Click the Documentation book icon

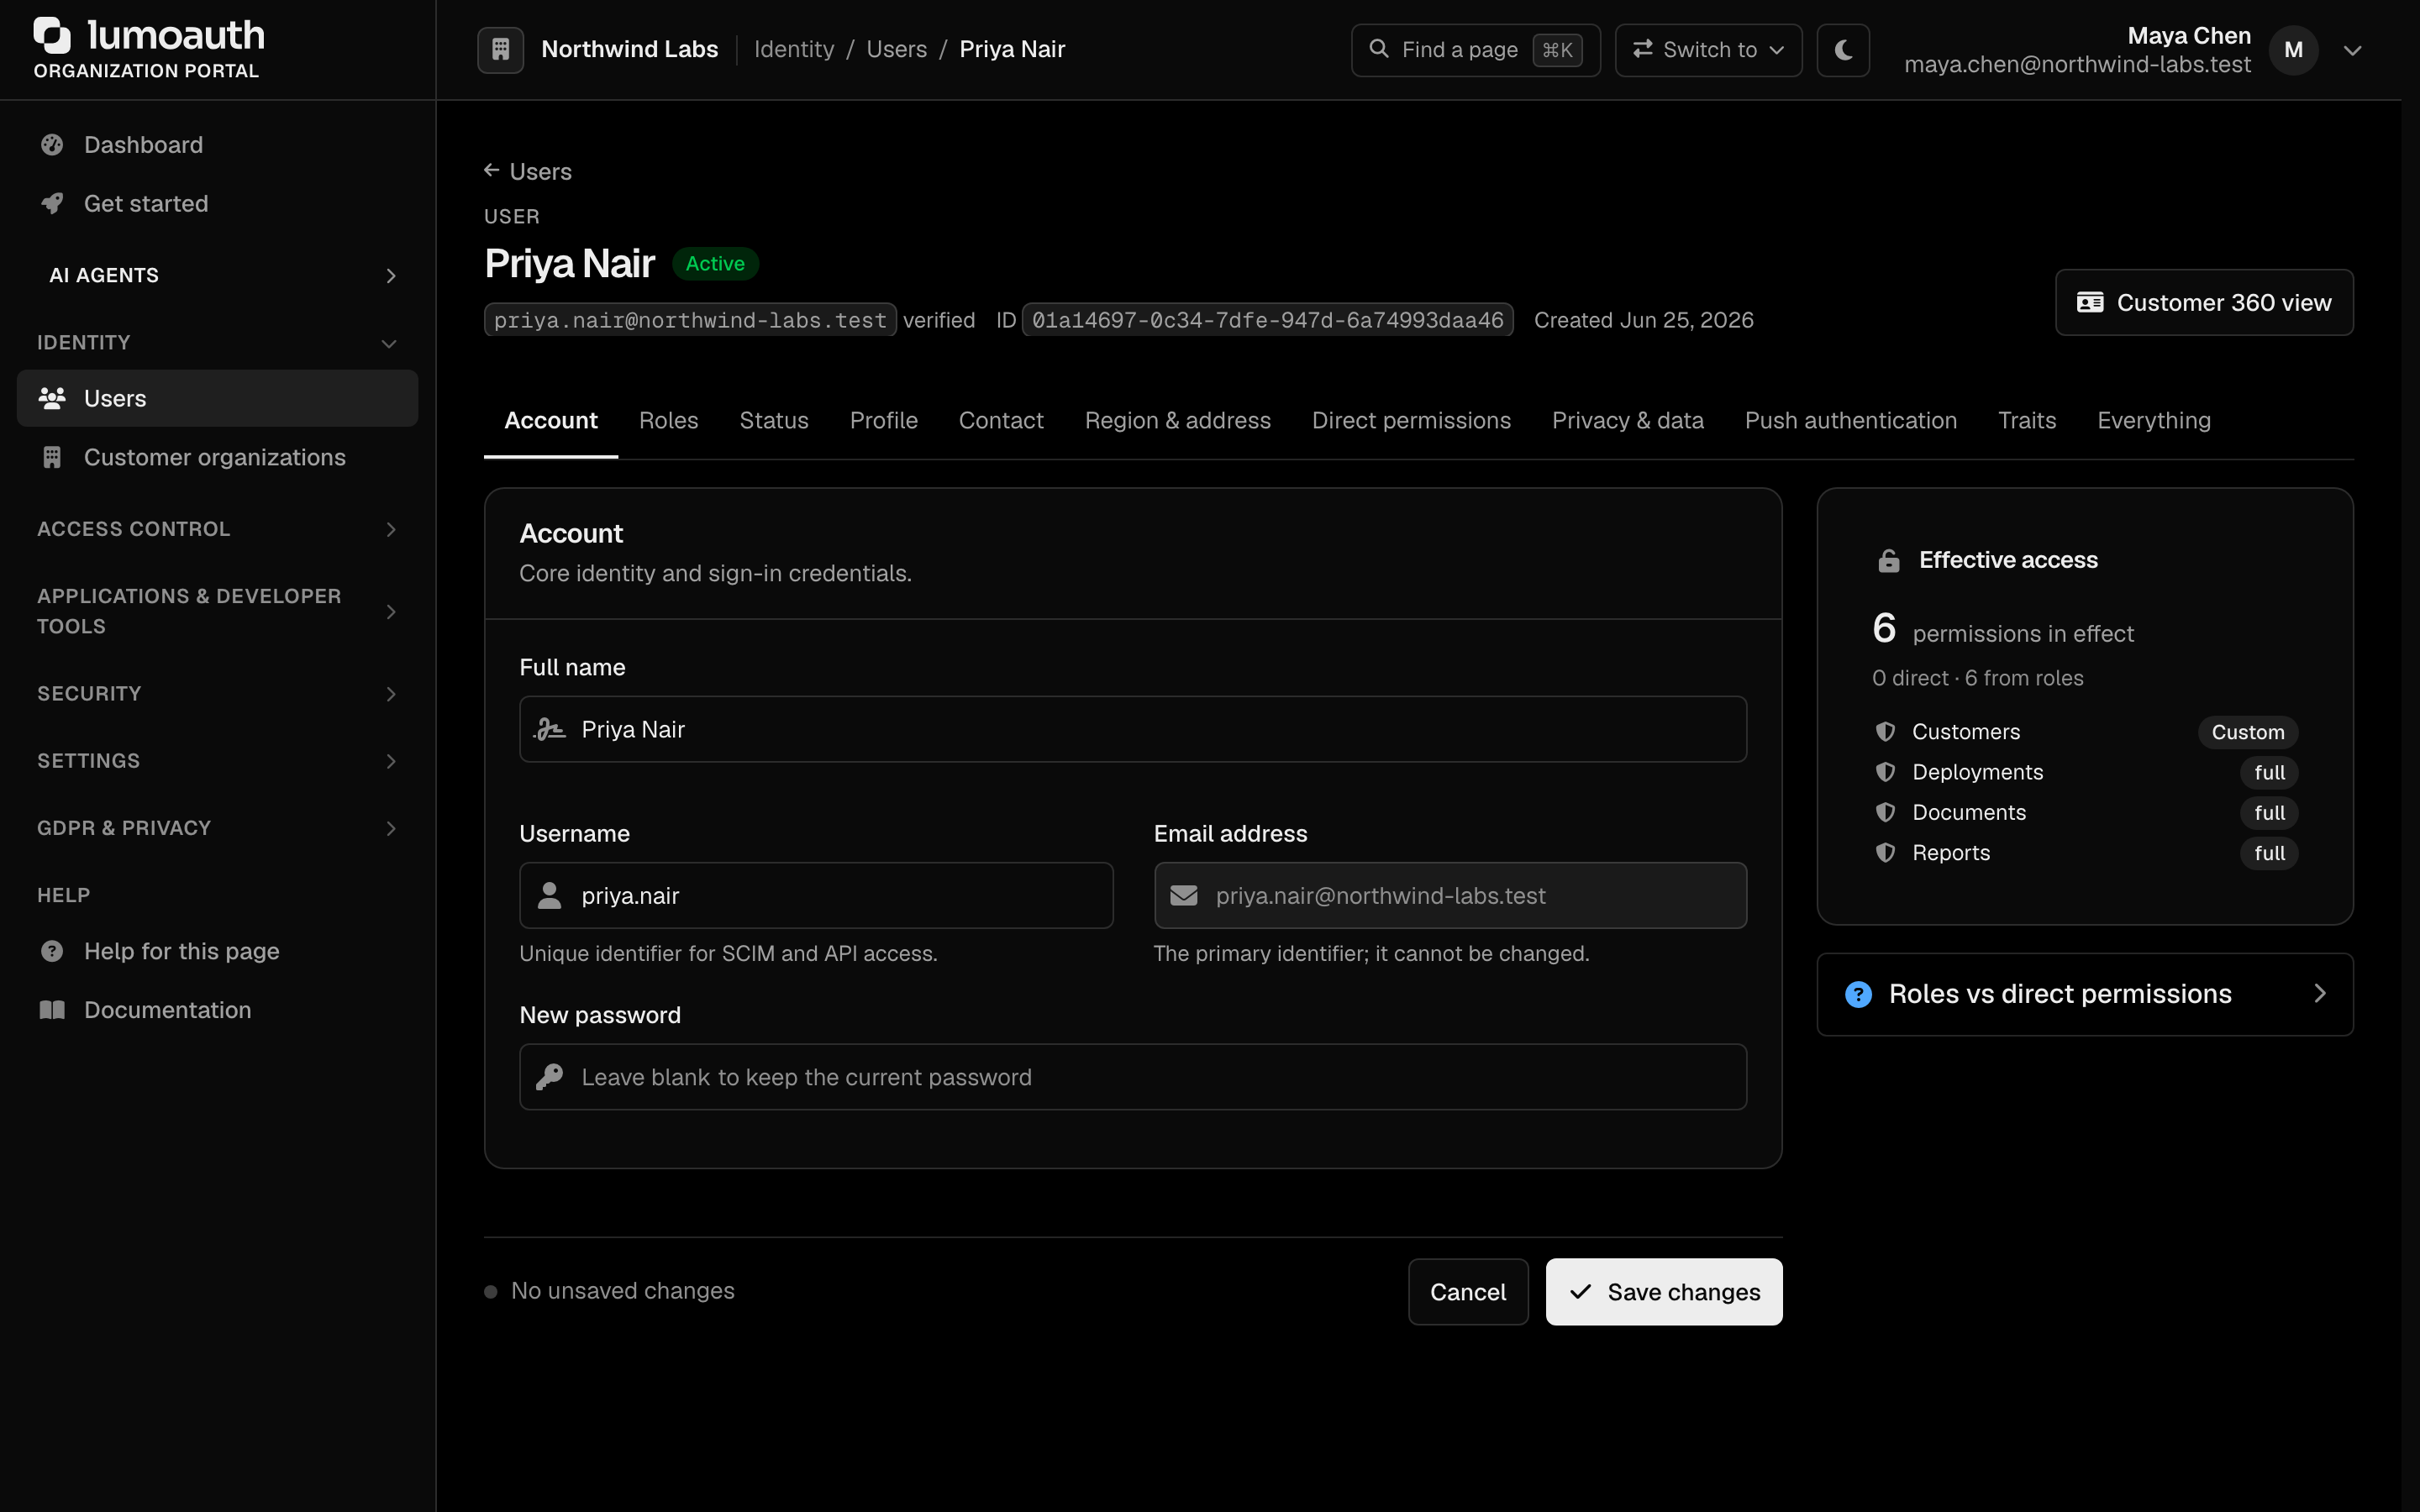click(52, 1010)
